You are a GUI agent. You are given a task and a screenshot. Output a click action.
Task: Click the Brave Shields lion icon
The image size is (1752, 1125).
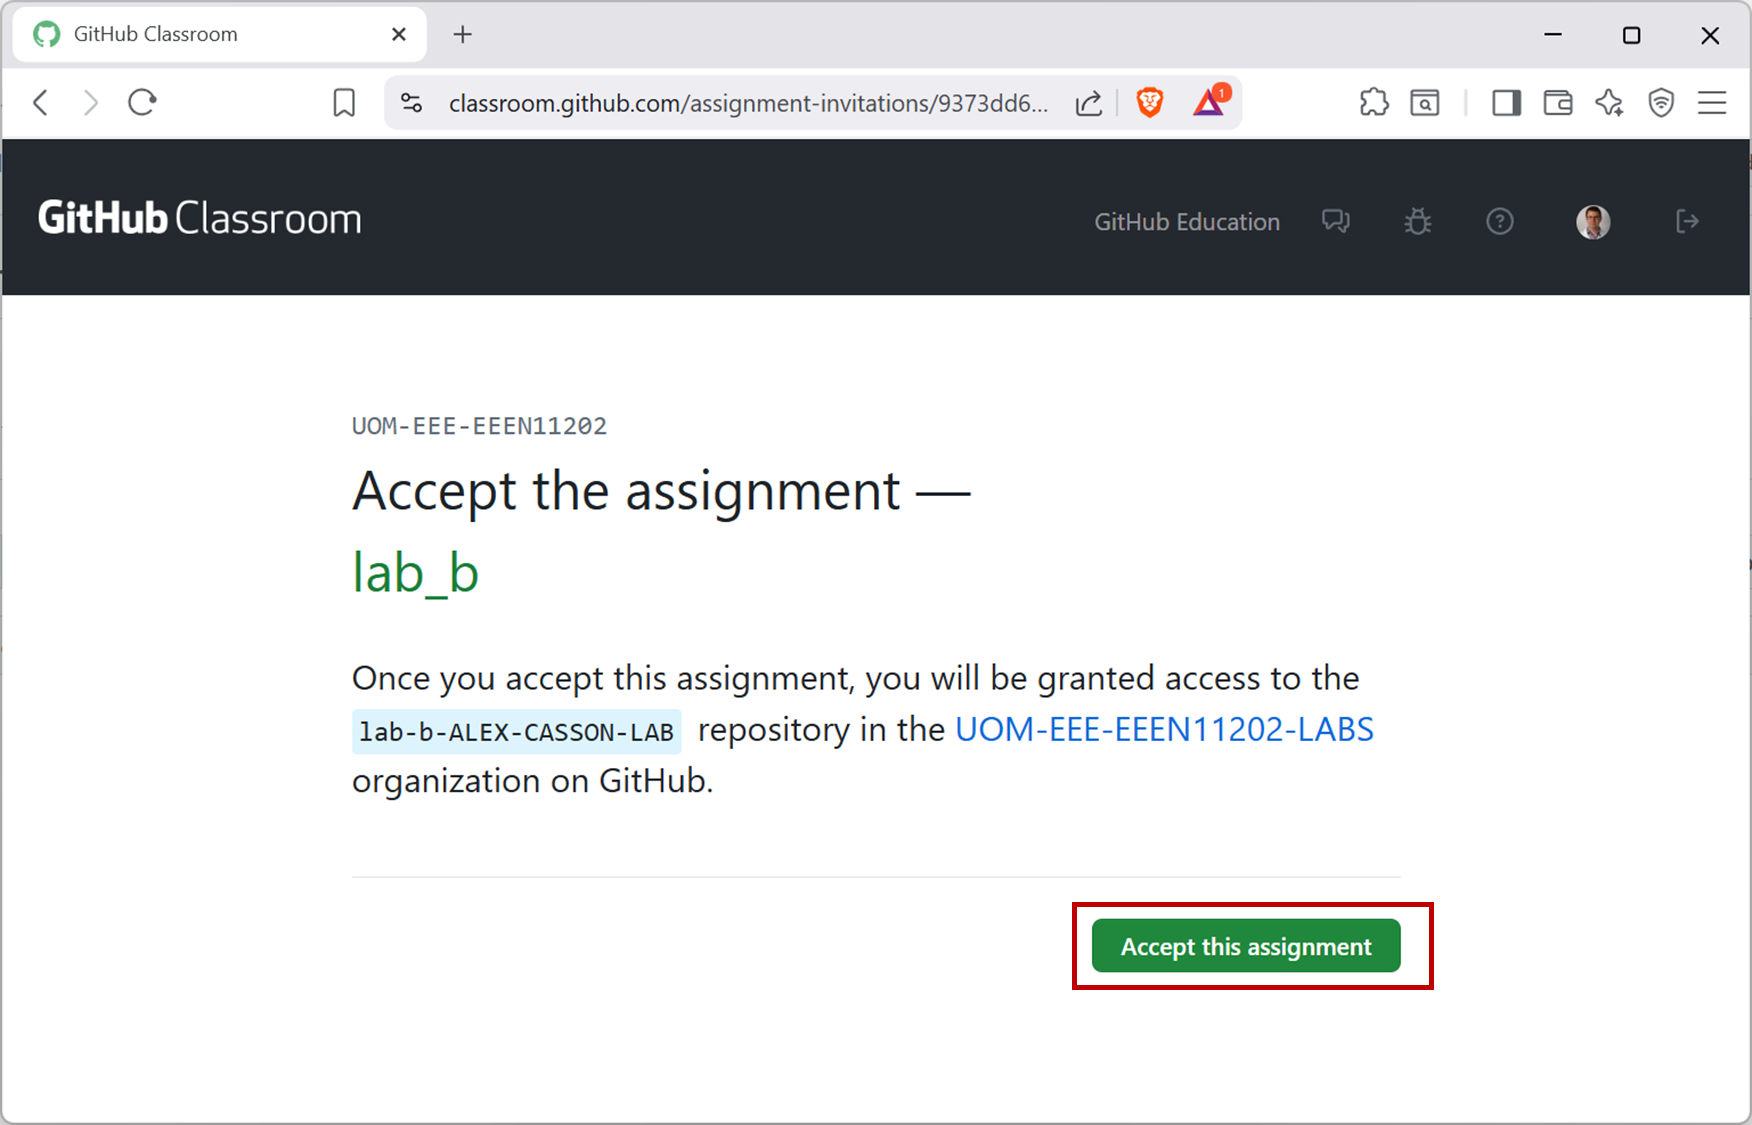tap(1150, 102)
